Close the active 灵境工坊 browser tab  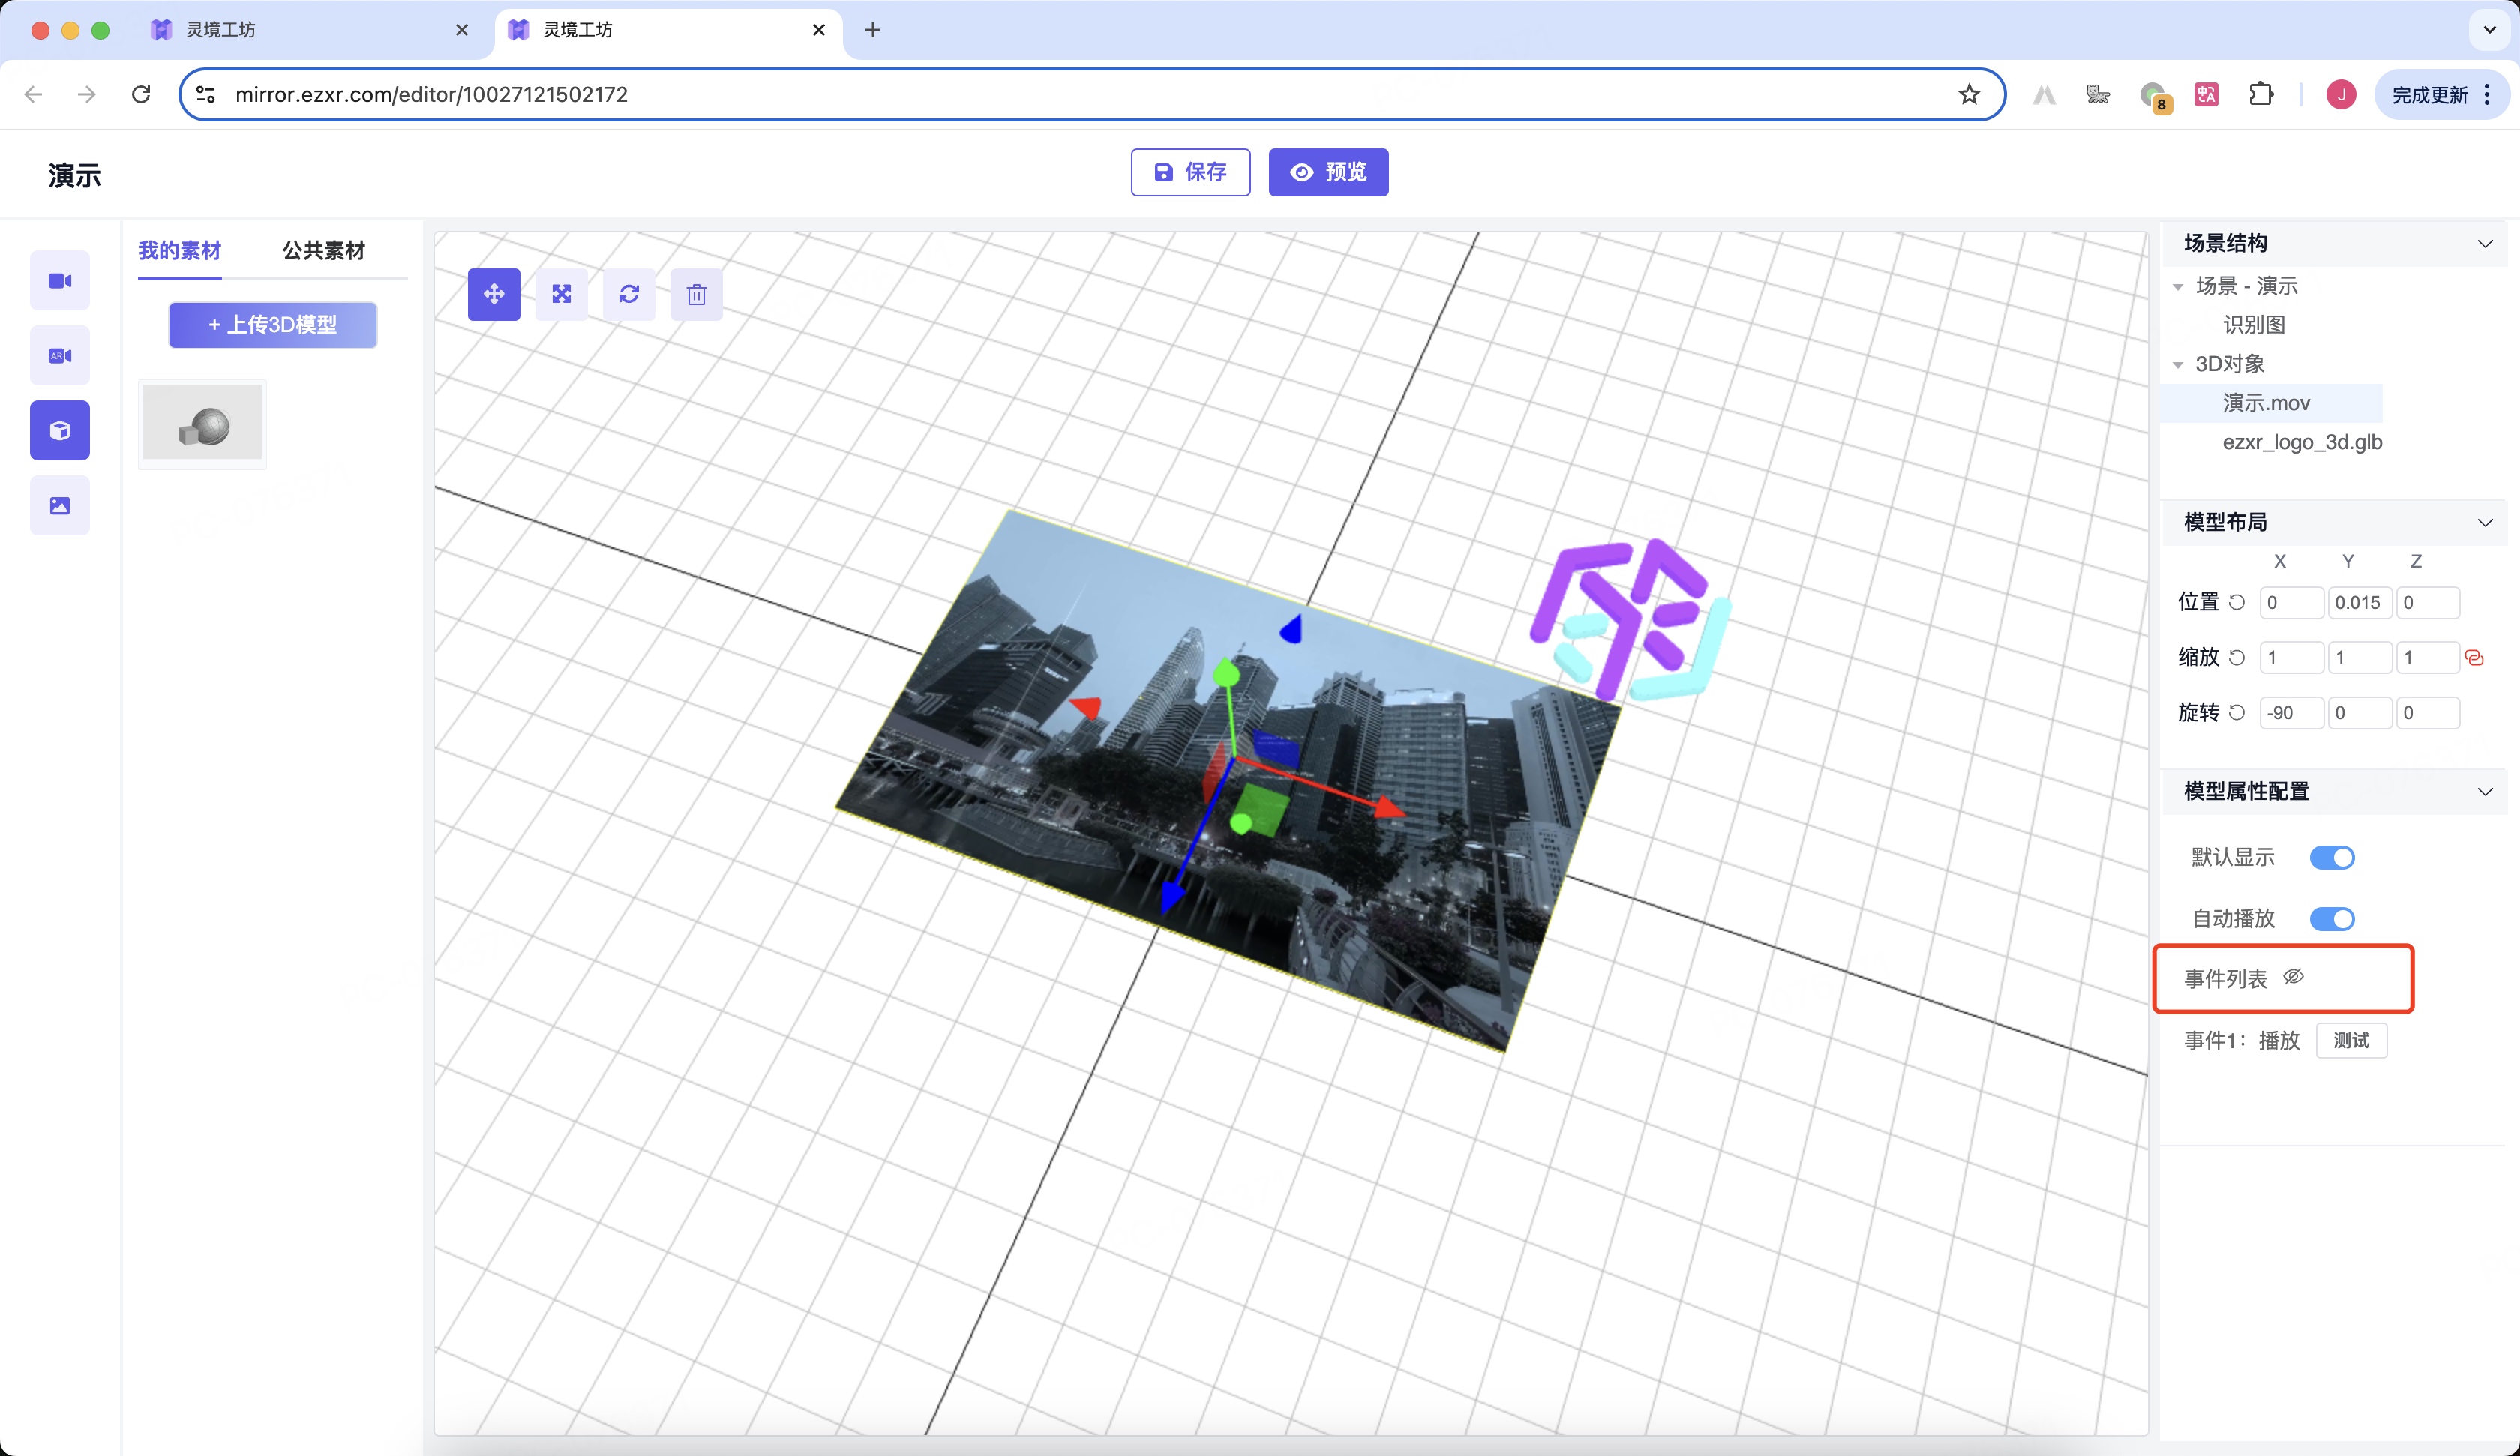(819, 30)
